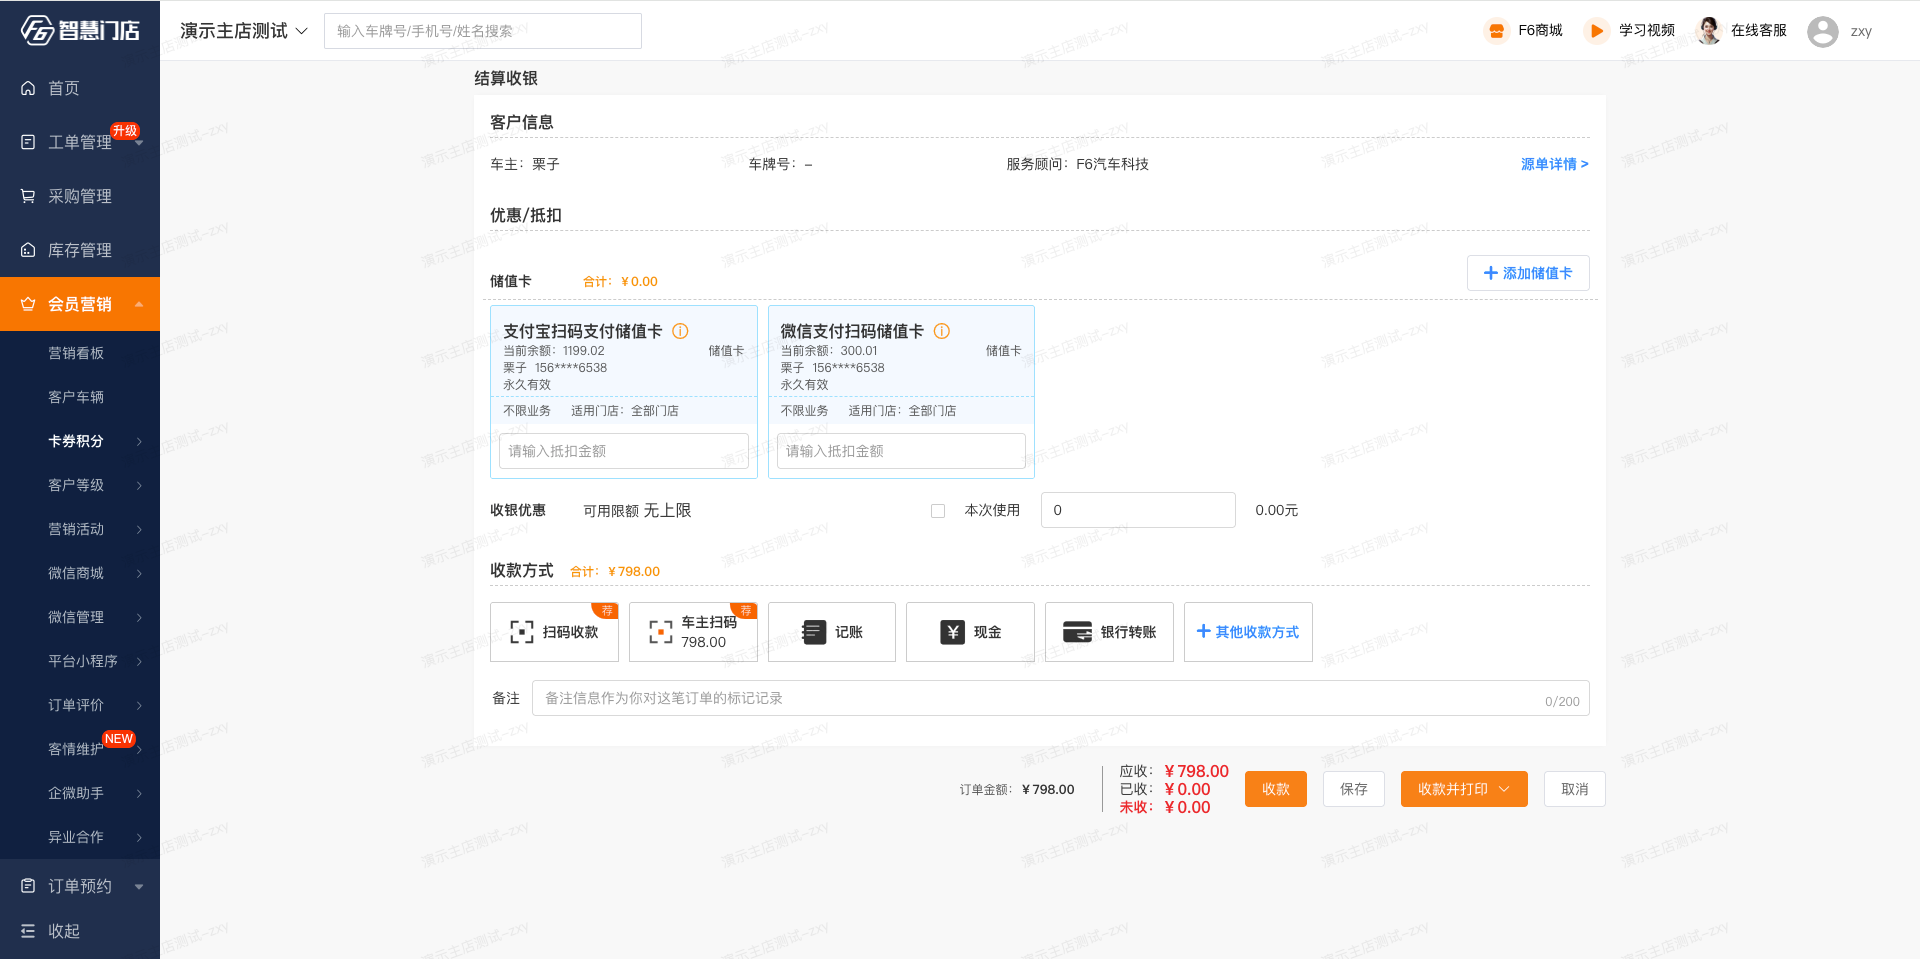1920x959 pixels.
Task: Click the 添加储值卡 button
Action: click(1527, 273)
